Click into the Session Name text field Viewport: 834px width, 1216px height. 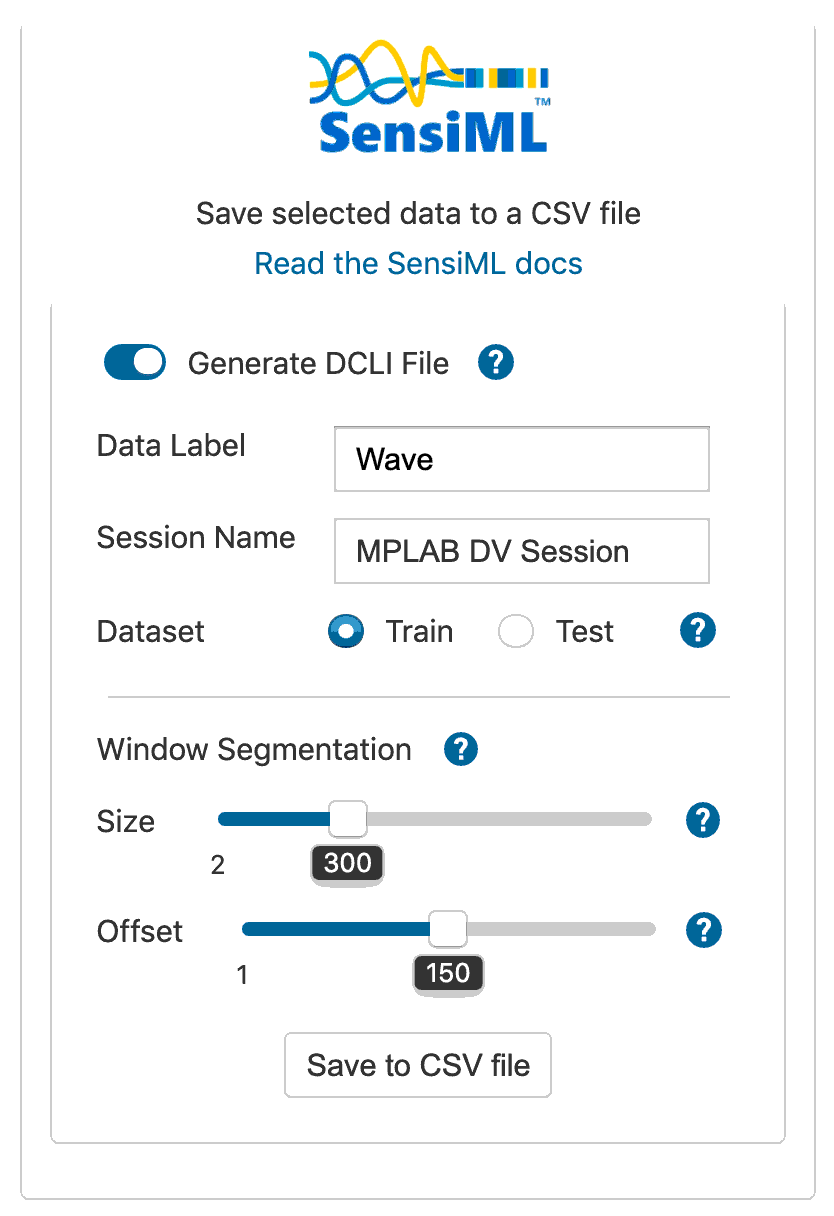click(521, 551)
